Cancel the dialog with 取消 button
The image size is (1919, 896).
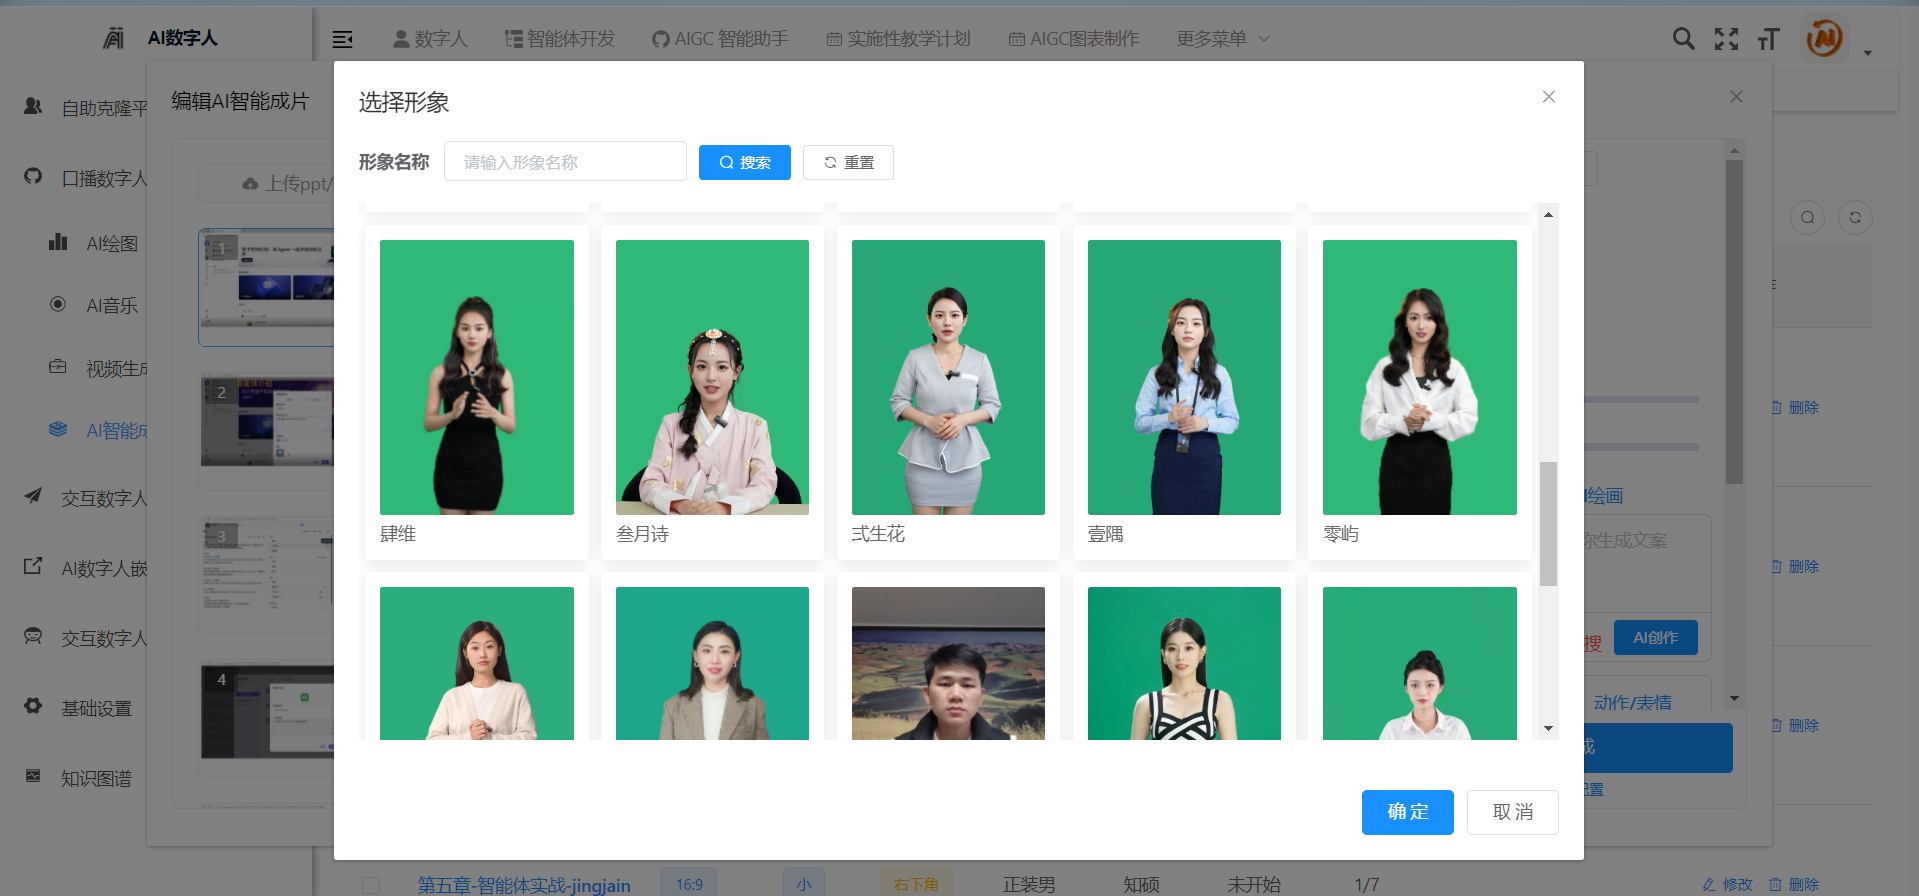tap(1512, 812)
